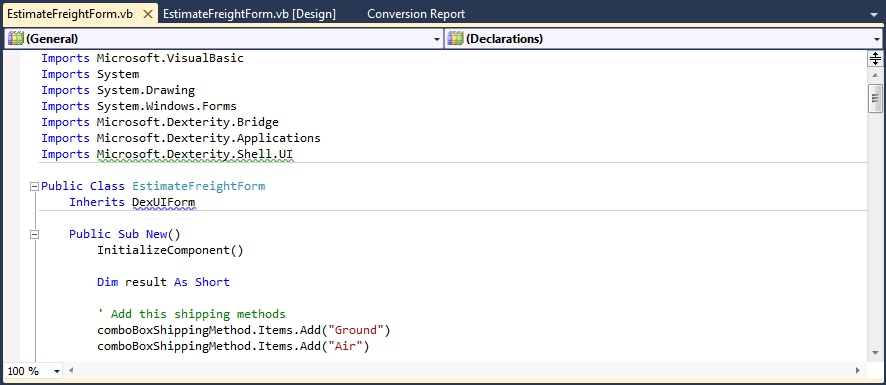Click the horizontal scrollbar left arrow
The height and width of the screenshot is (385, 886).
(x=71, y=371)
